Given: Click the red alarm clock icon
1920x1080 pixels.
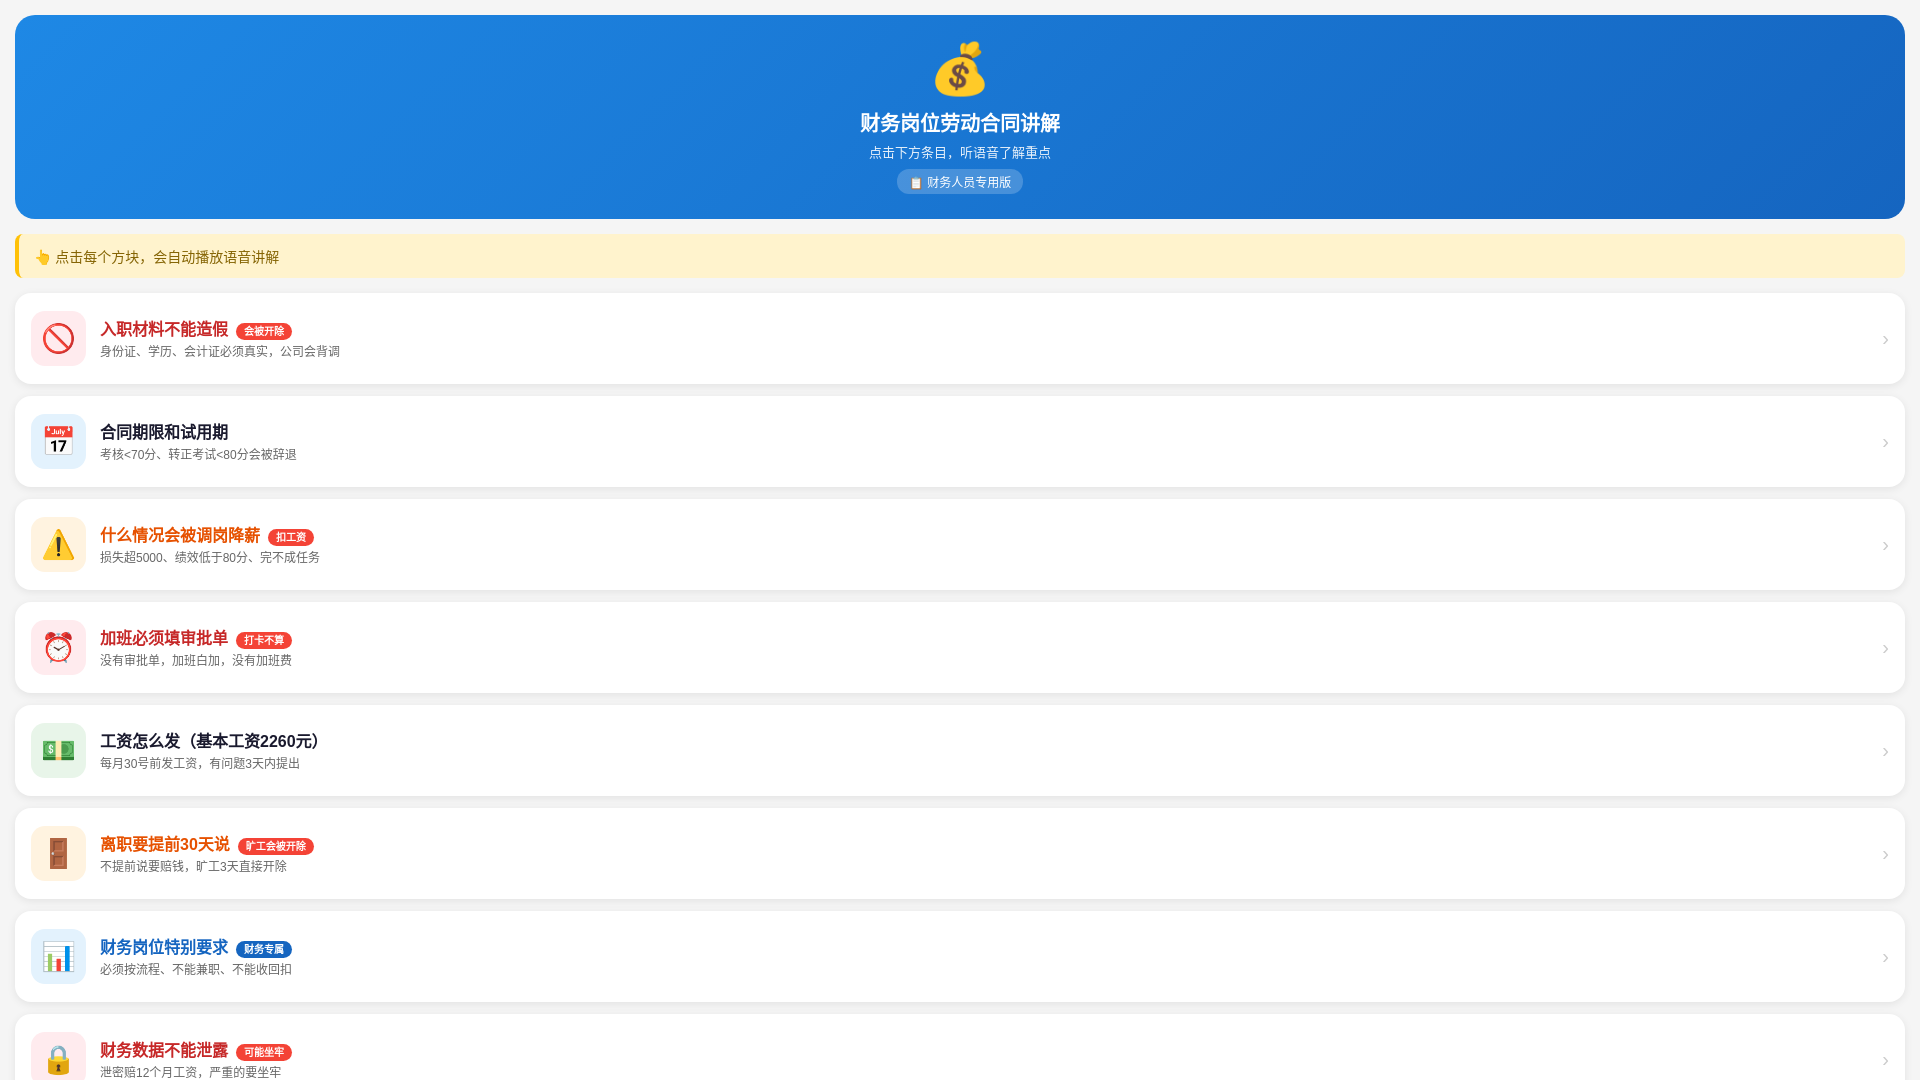Looking at the screenshot, I should (58, 648).
